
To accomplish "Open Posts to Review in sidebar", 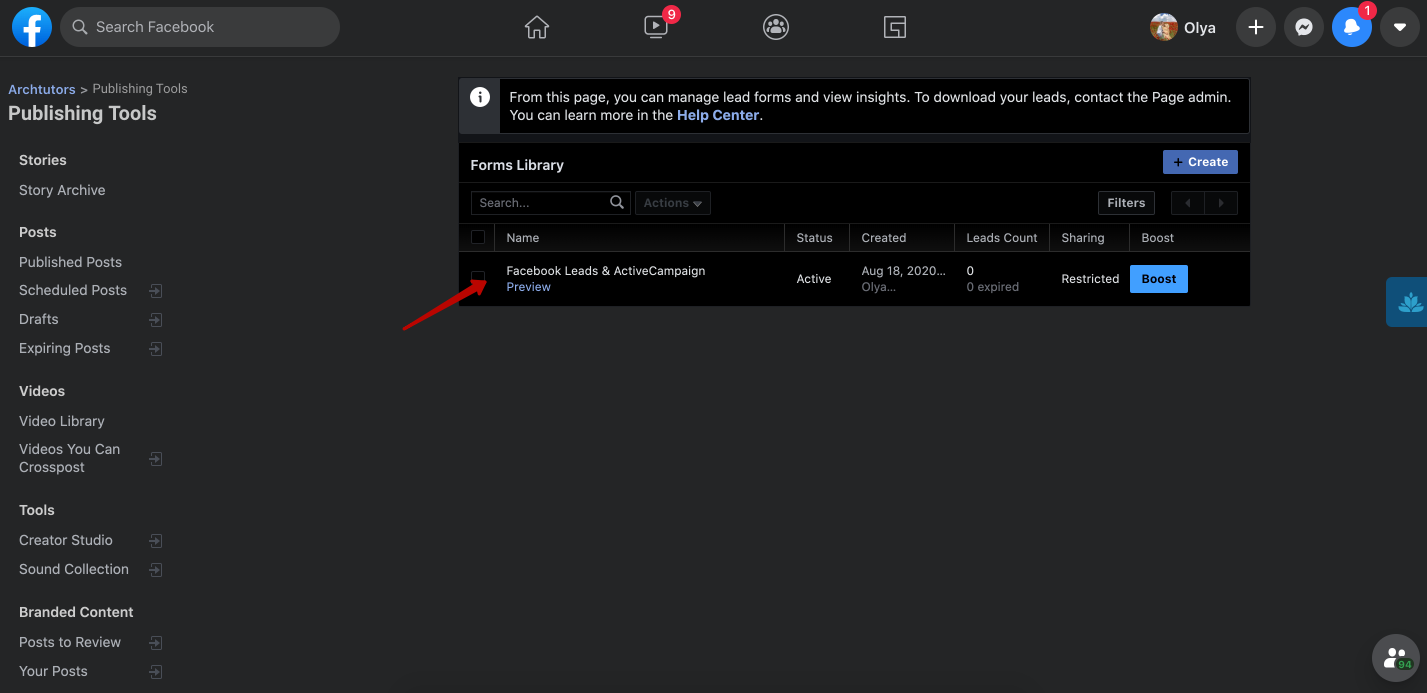I will (x=70, y=642).
